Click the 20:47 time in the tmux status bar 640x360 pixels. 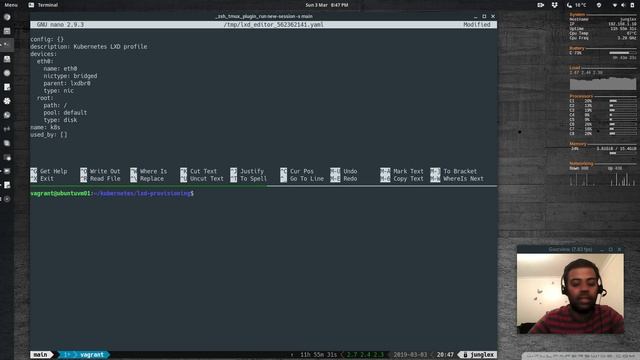(x=445, y=355)
